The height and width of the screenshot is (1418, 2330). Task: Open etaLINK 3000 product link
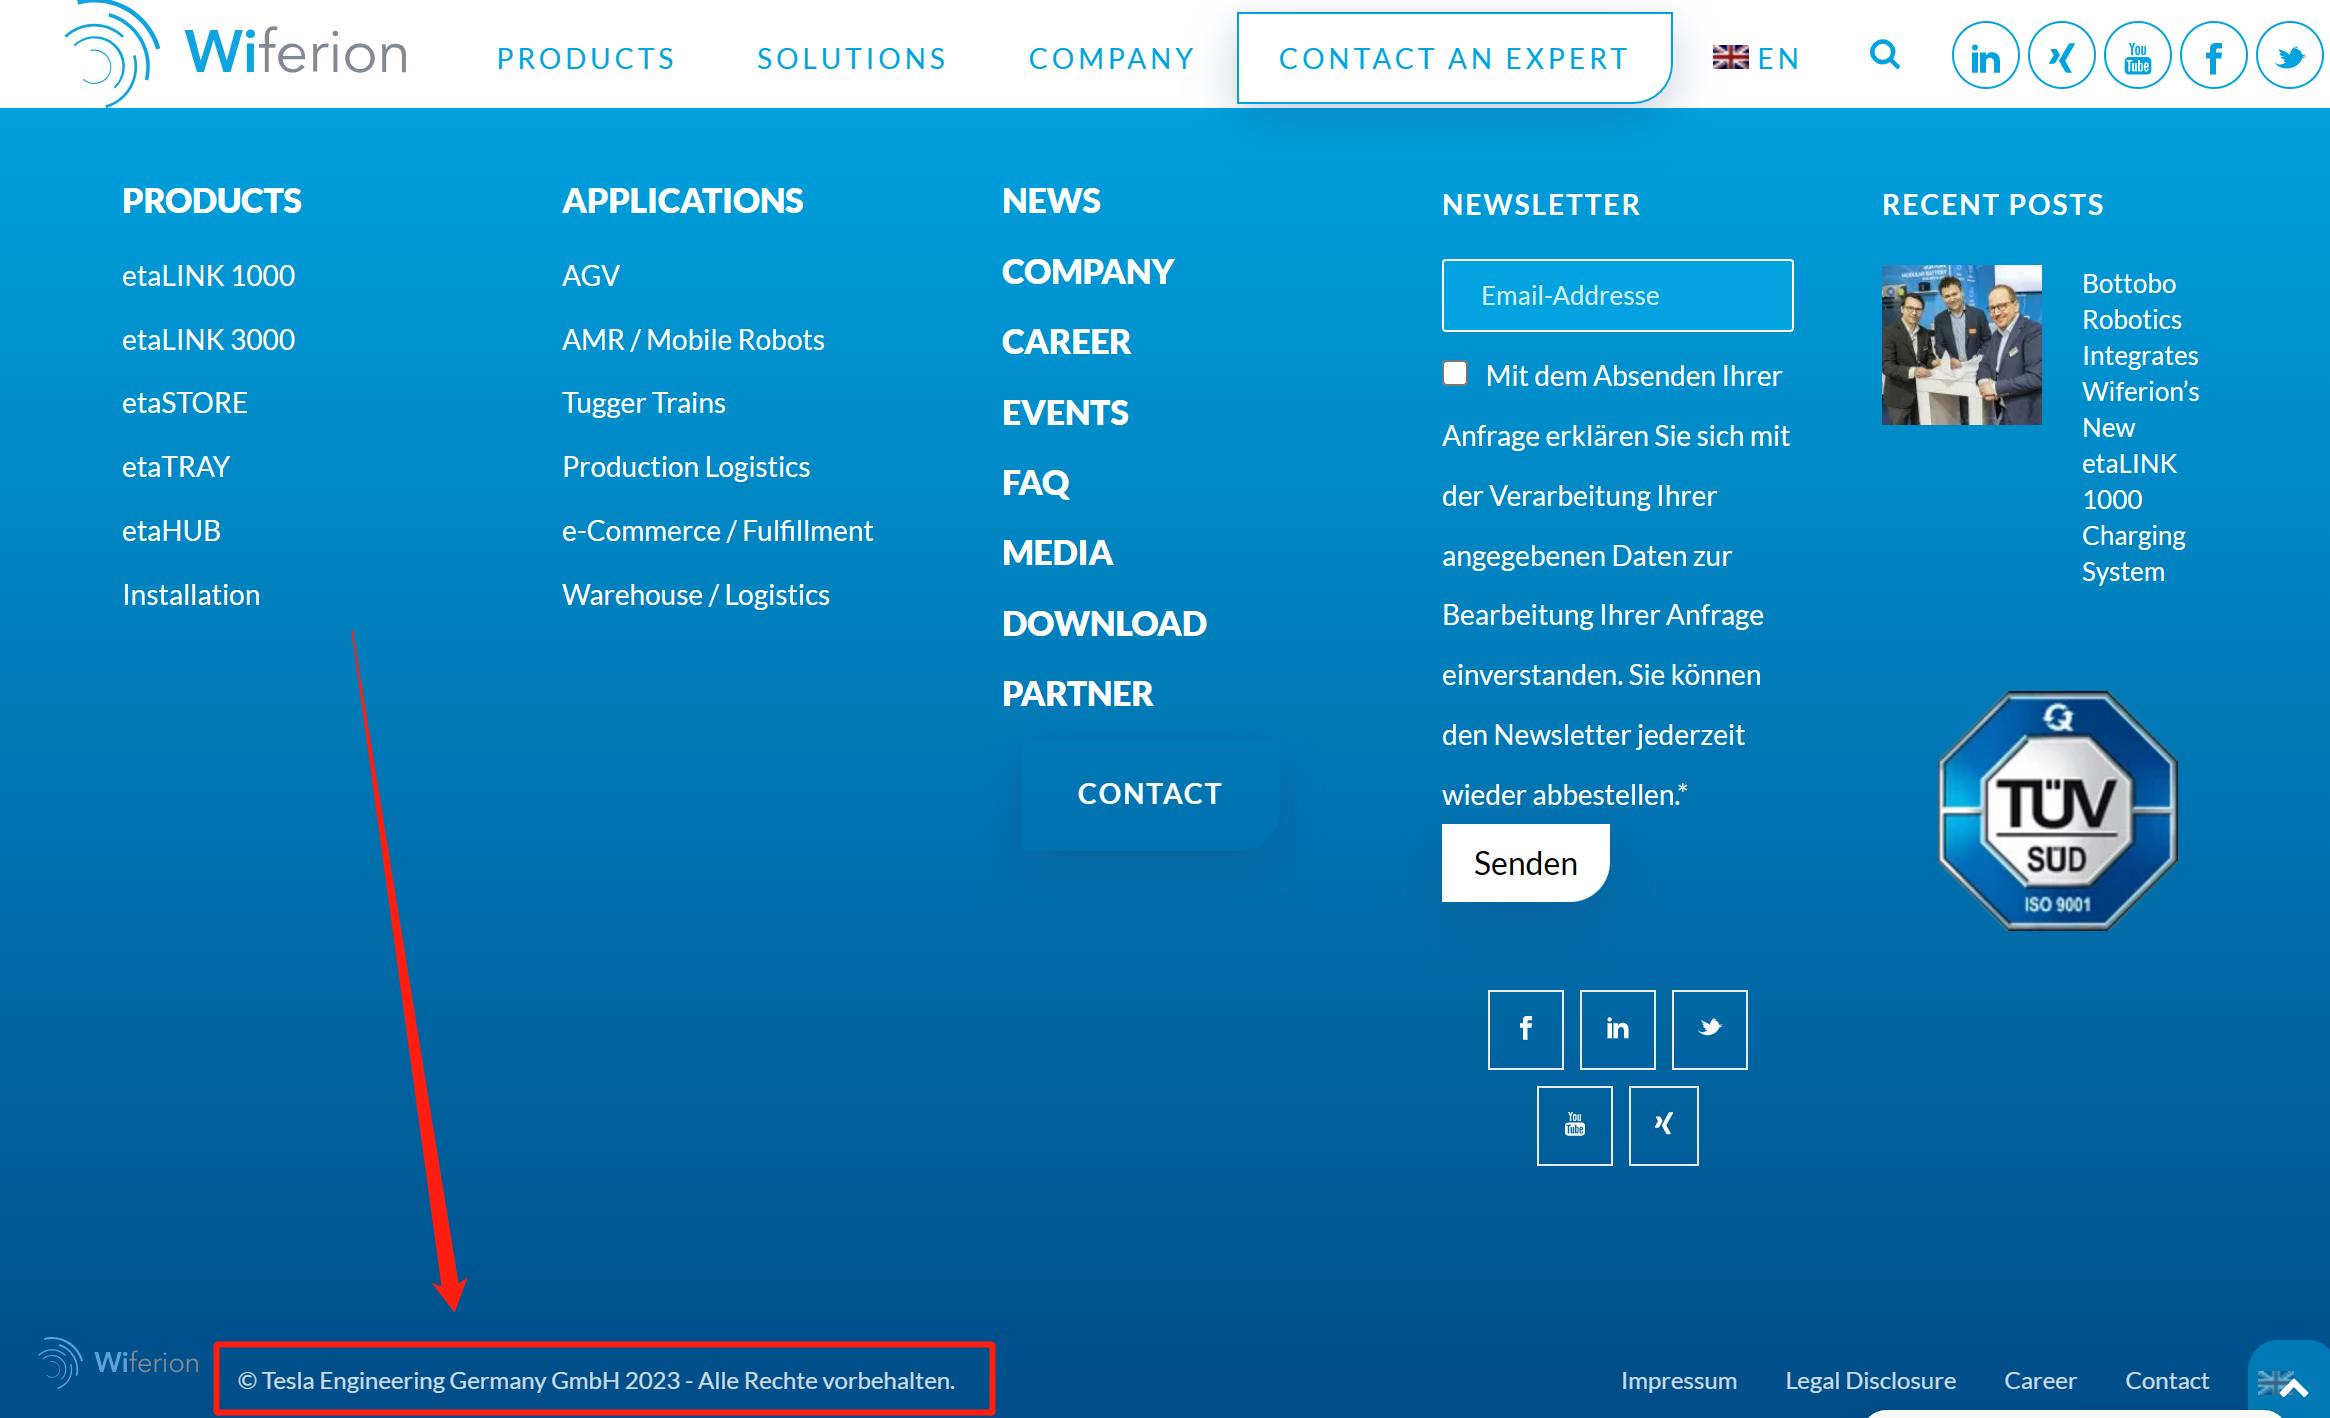[x=208, y=340]
